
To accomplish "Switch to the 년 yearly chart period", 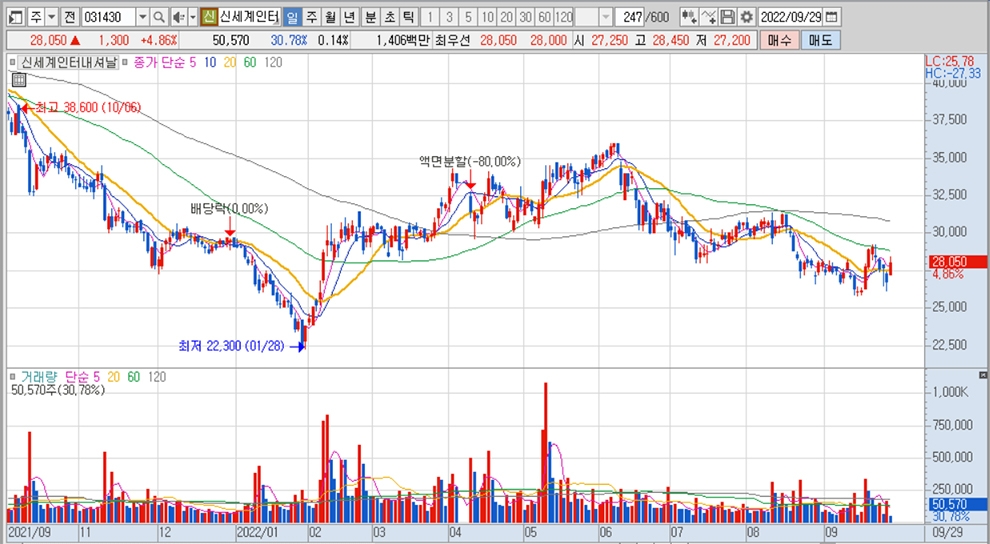I will pos(349,16).
